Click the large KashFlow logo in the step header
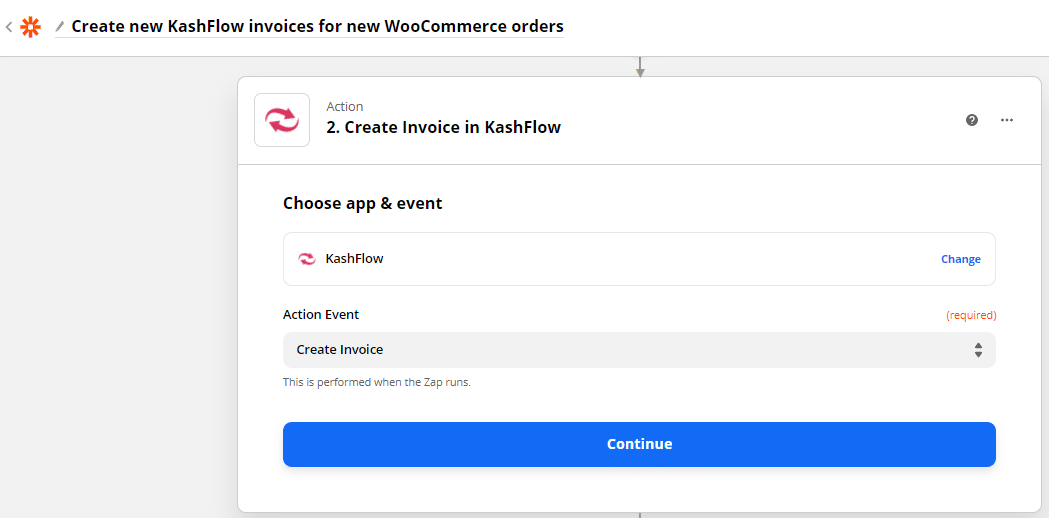Viewport: 1049px width, 518px height. (x=282, y=120)
